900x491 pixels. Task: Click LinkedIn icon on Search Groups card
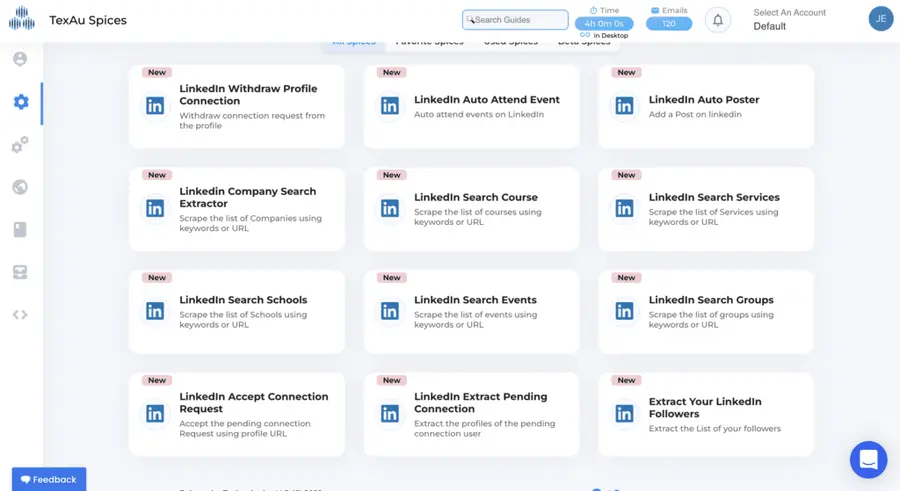(x=624, y=311)
